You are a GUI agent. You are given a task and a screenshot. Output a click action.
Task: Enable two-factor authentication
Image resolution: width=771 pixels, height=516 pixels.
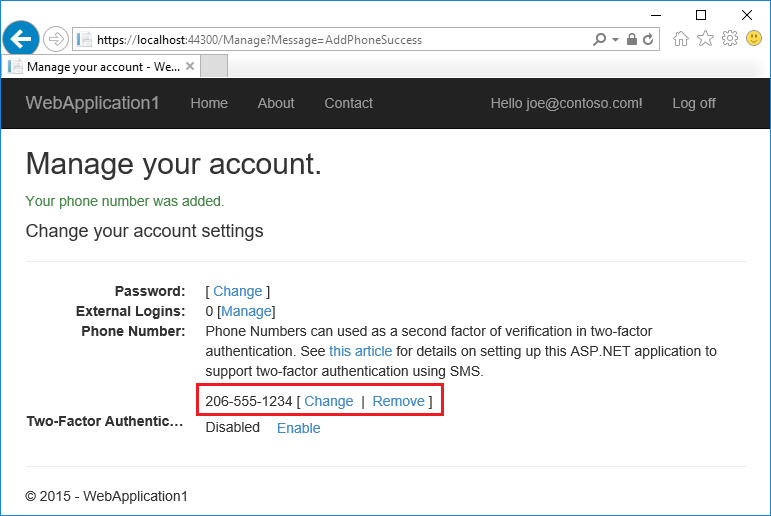(x=298, y=428)
